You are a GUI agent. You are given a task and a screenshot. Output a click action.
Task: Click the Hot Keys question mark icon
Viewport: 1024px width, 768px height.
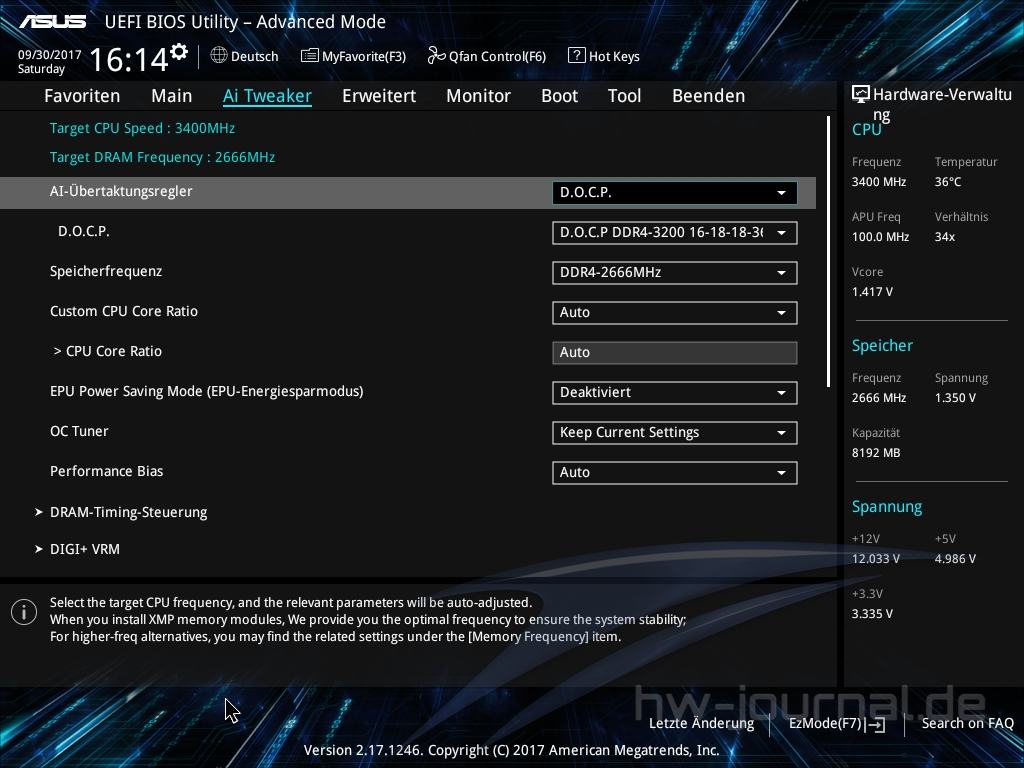[x=577, y=56]
